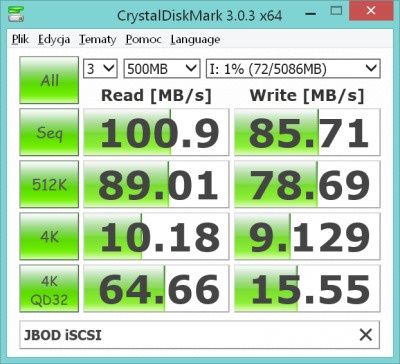This screenshot has width=400, height=364.
Task: Open the Tematy menu
Action: click(98, 40)
